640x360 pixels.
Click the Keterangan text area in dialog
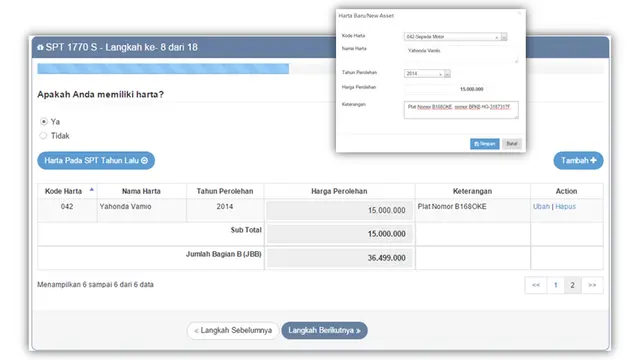(x=461, y=110)
